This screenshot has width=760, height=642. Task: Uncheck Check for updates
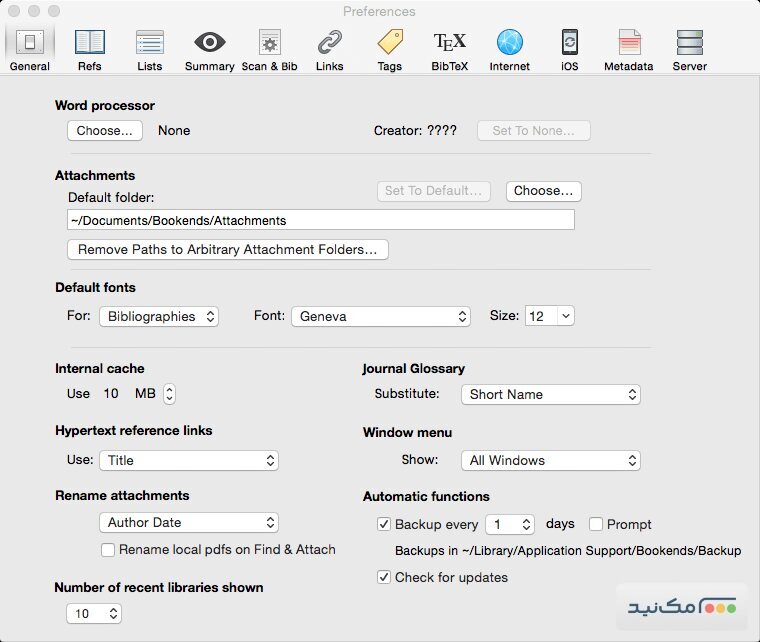coord(384,577)
